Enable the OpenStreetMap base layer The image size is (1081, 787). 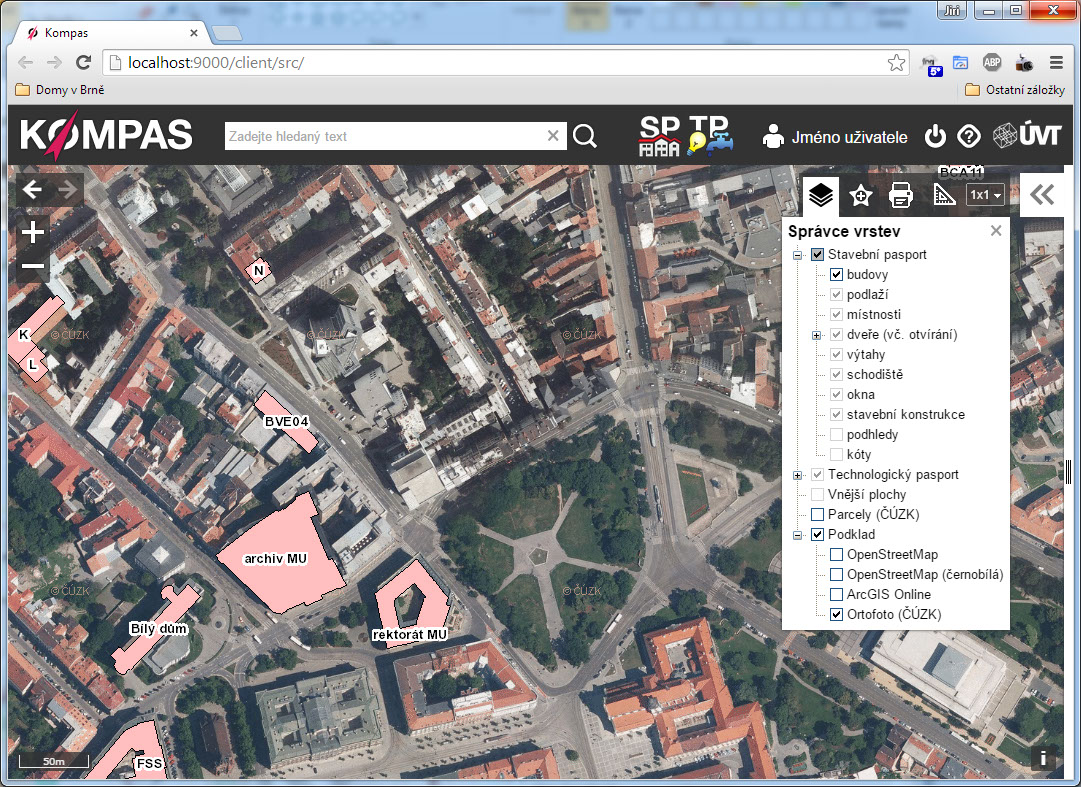tap(837, 555)
